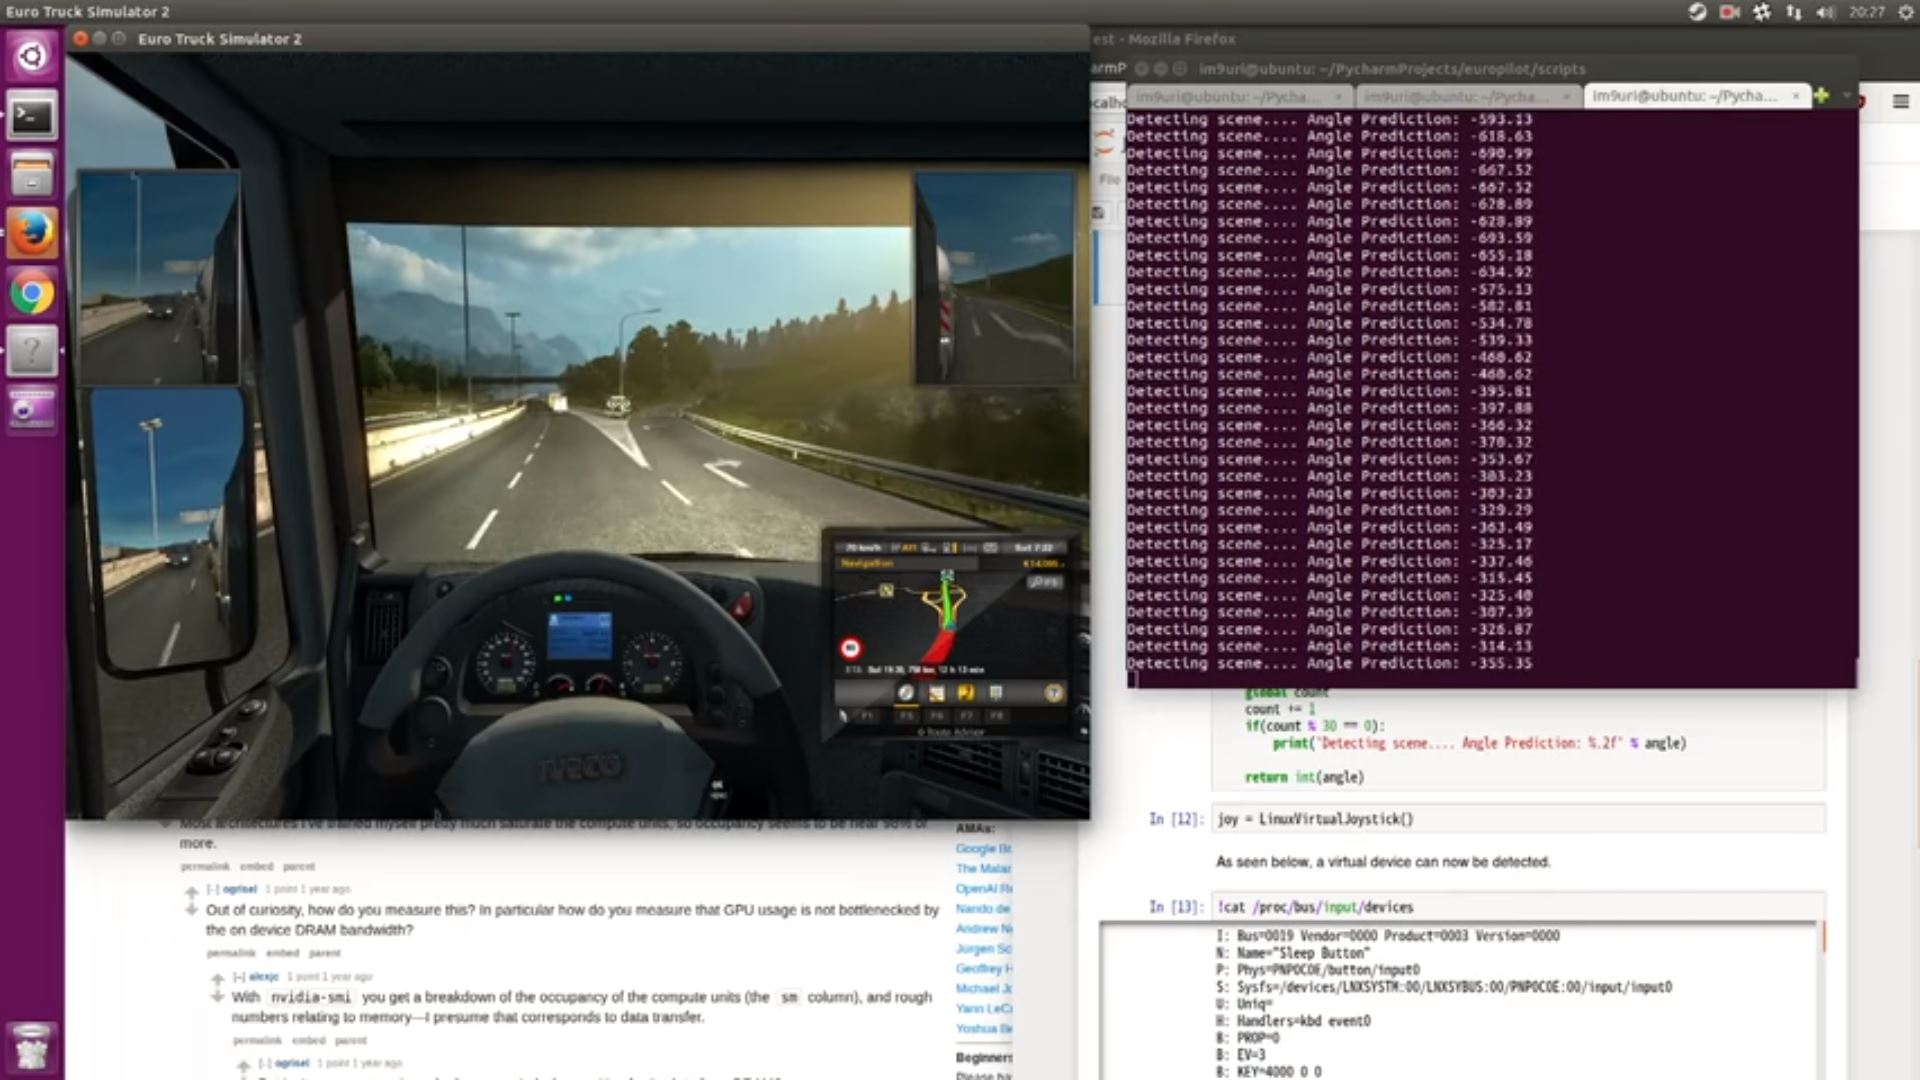
Task: Add a new terminal tab with green plus
Action: [x=1821, y=96]
